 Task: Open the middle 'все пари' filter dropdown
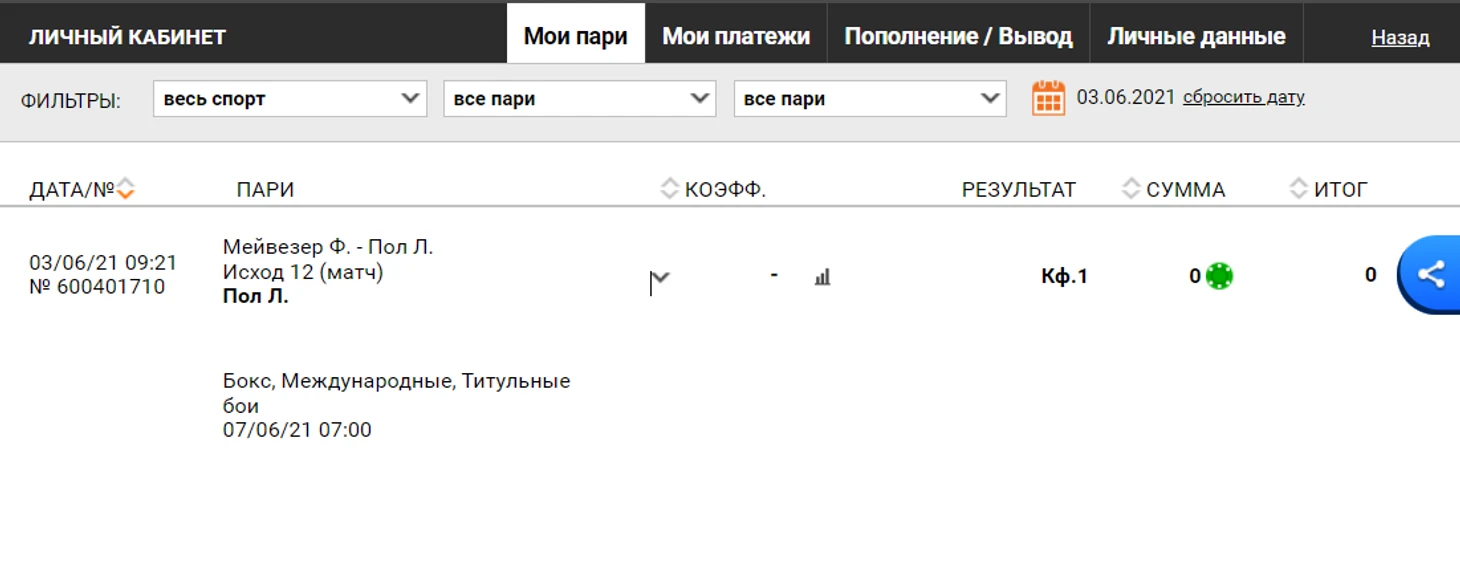580,99
